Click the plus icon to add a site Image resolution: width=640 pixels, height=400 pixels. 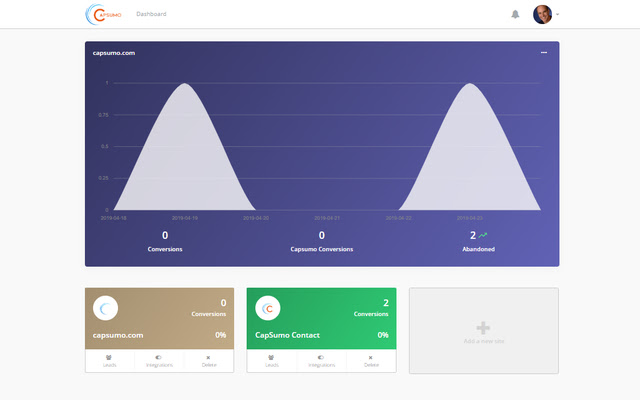coord(483,328)
